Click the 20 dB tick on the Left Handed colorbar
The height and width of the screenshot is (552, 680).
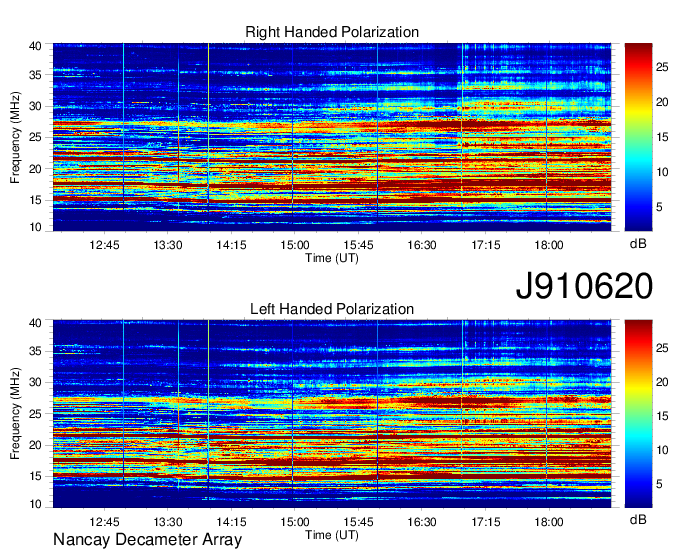(662, 382)
